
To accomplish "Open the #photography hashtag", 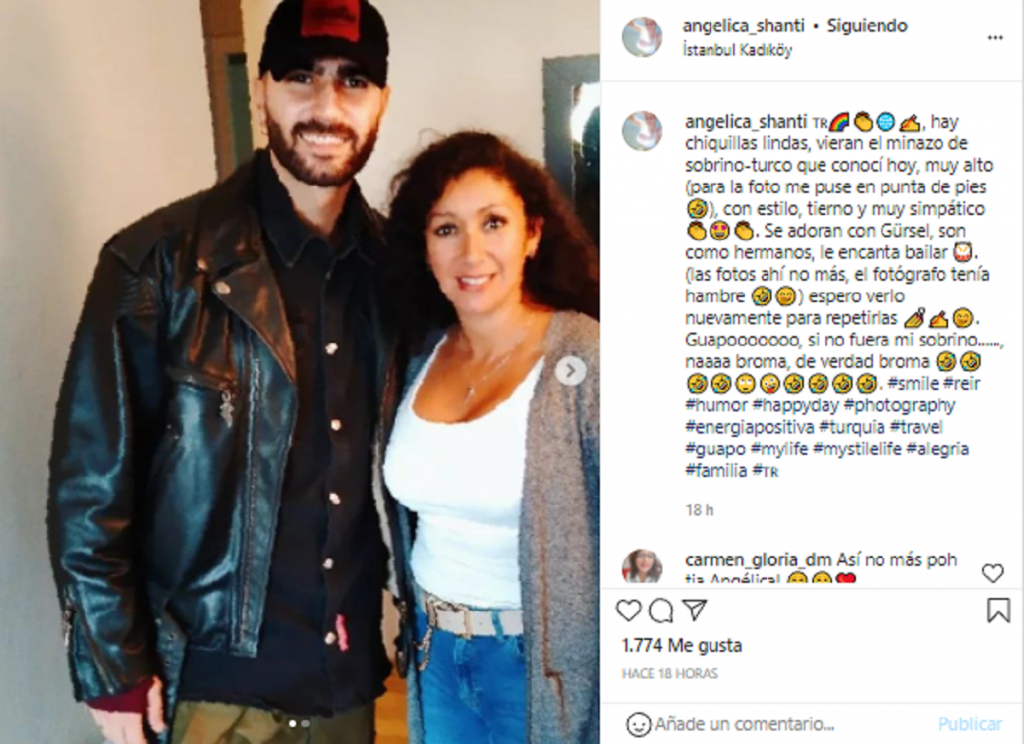I will 899,406.
